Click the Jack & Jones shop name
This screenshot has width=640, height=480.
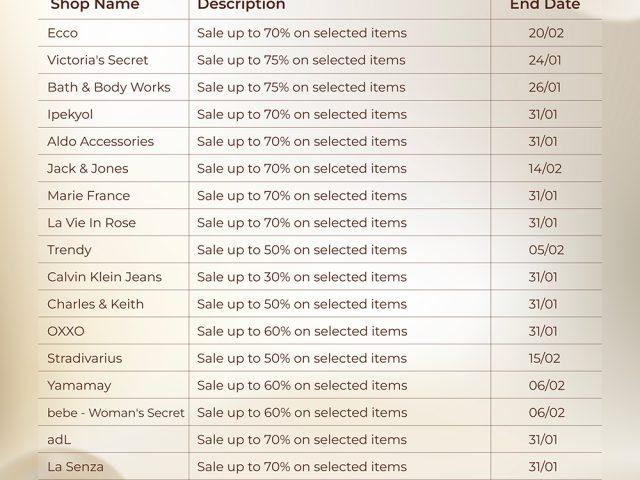tap(87, 168)
